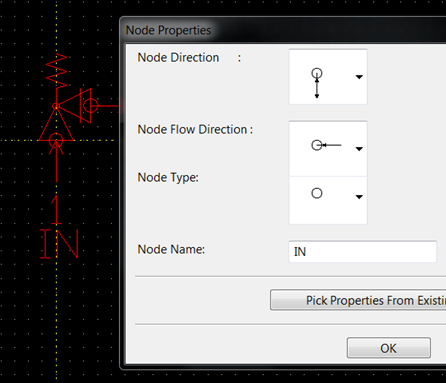Click the Node Type label
This screenshot has height=383, width=446.
tap(168, 177)
